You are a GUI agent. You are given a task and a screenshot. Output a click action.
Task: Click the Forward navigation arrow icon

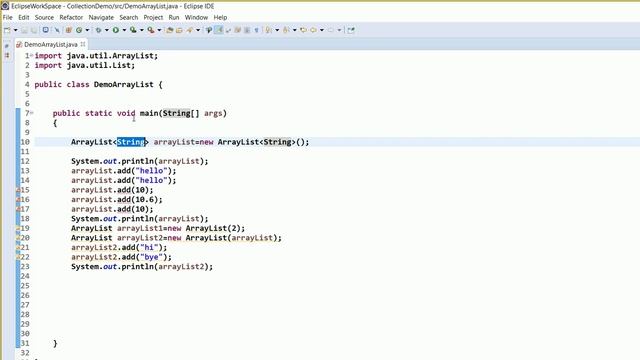(331, 30)
